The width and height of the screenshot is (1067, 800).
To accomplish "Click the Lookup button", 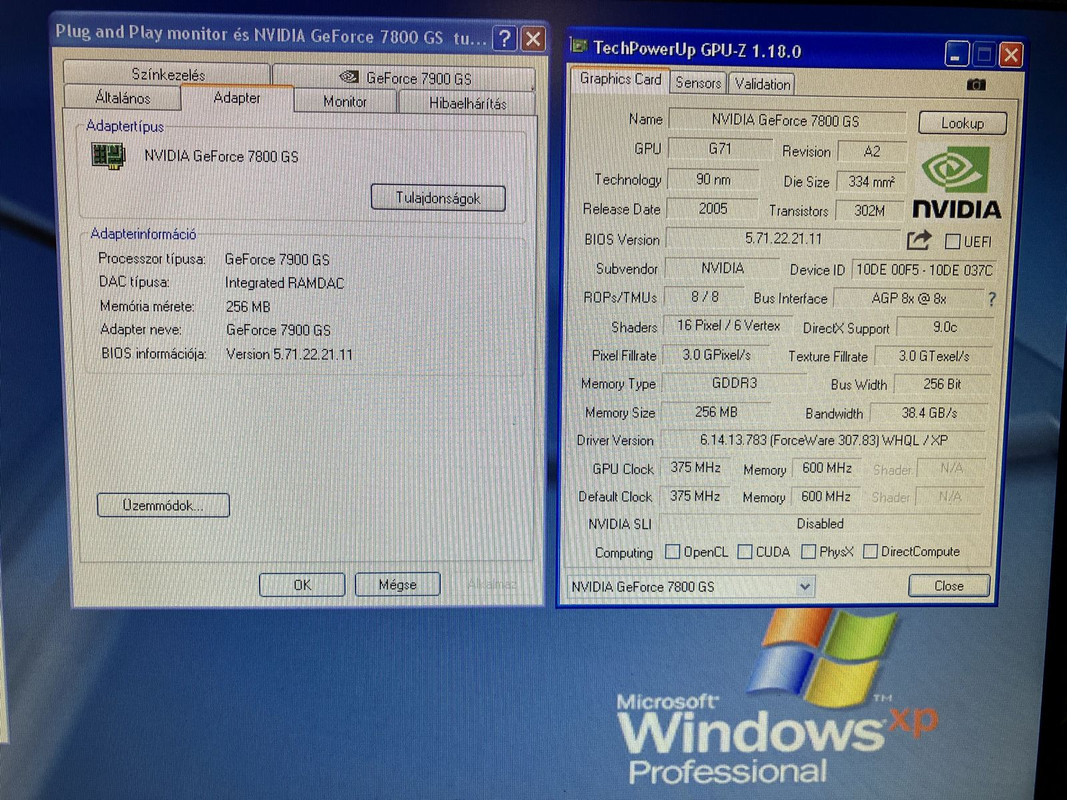I will click(x=962, y=123).
